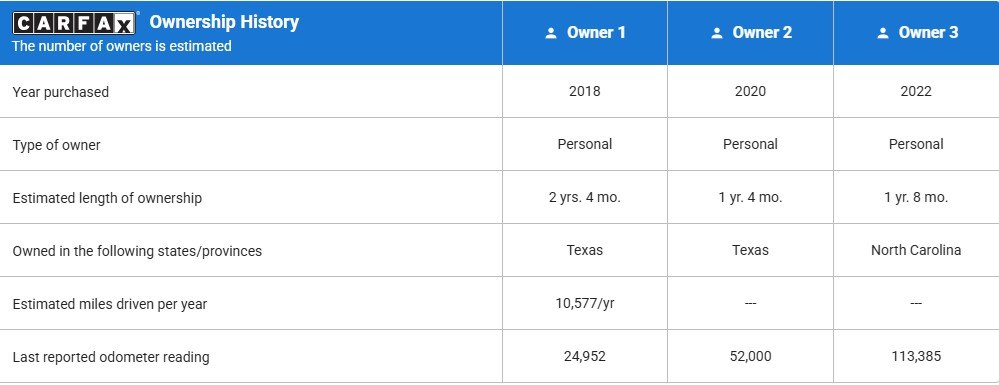Click Estimated length of ownership label
Image resolution: width=999 pixels, height=385 pixels.
[107, 198]
